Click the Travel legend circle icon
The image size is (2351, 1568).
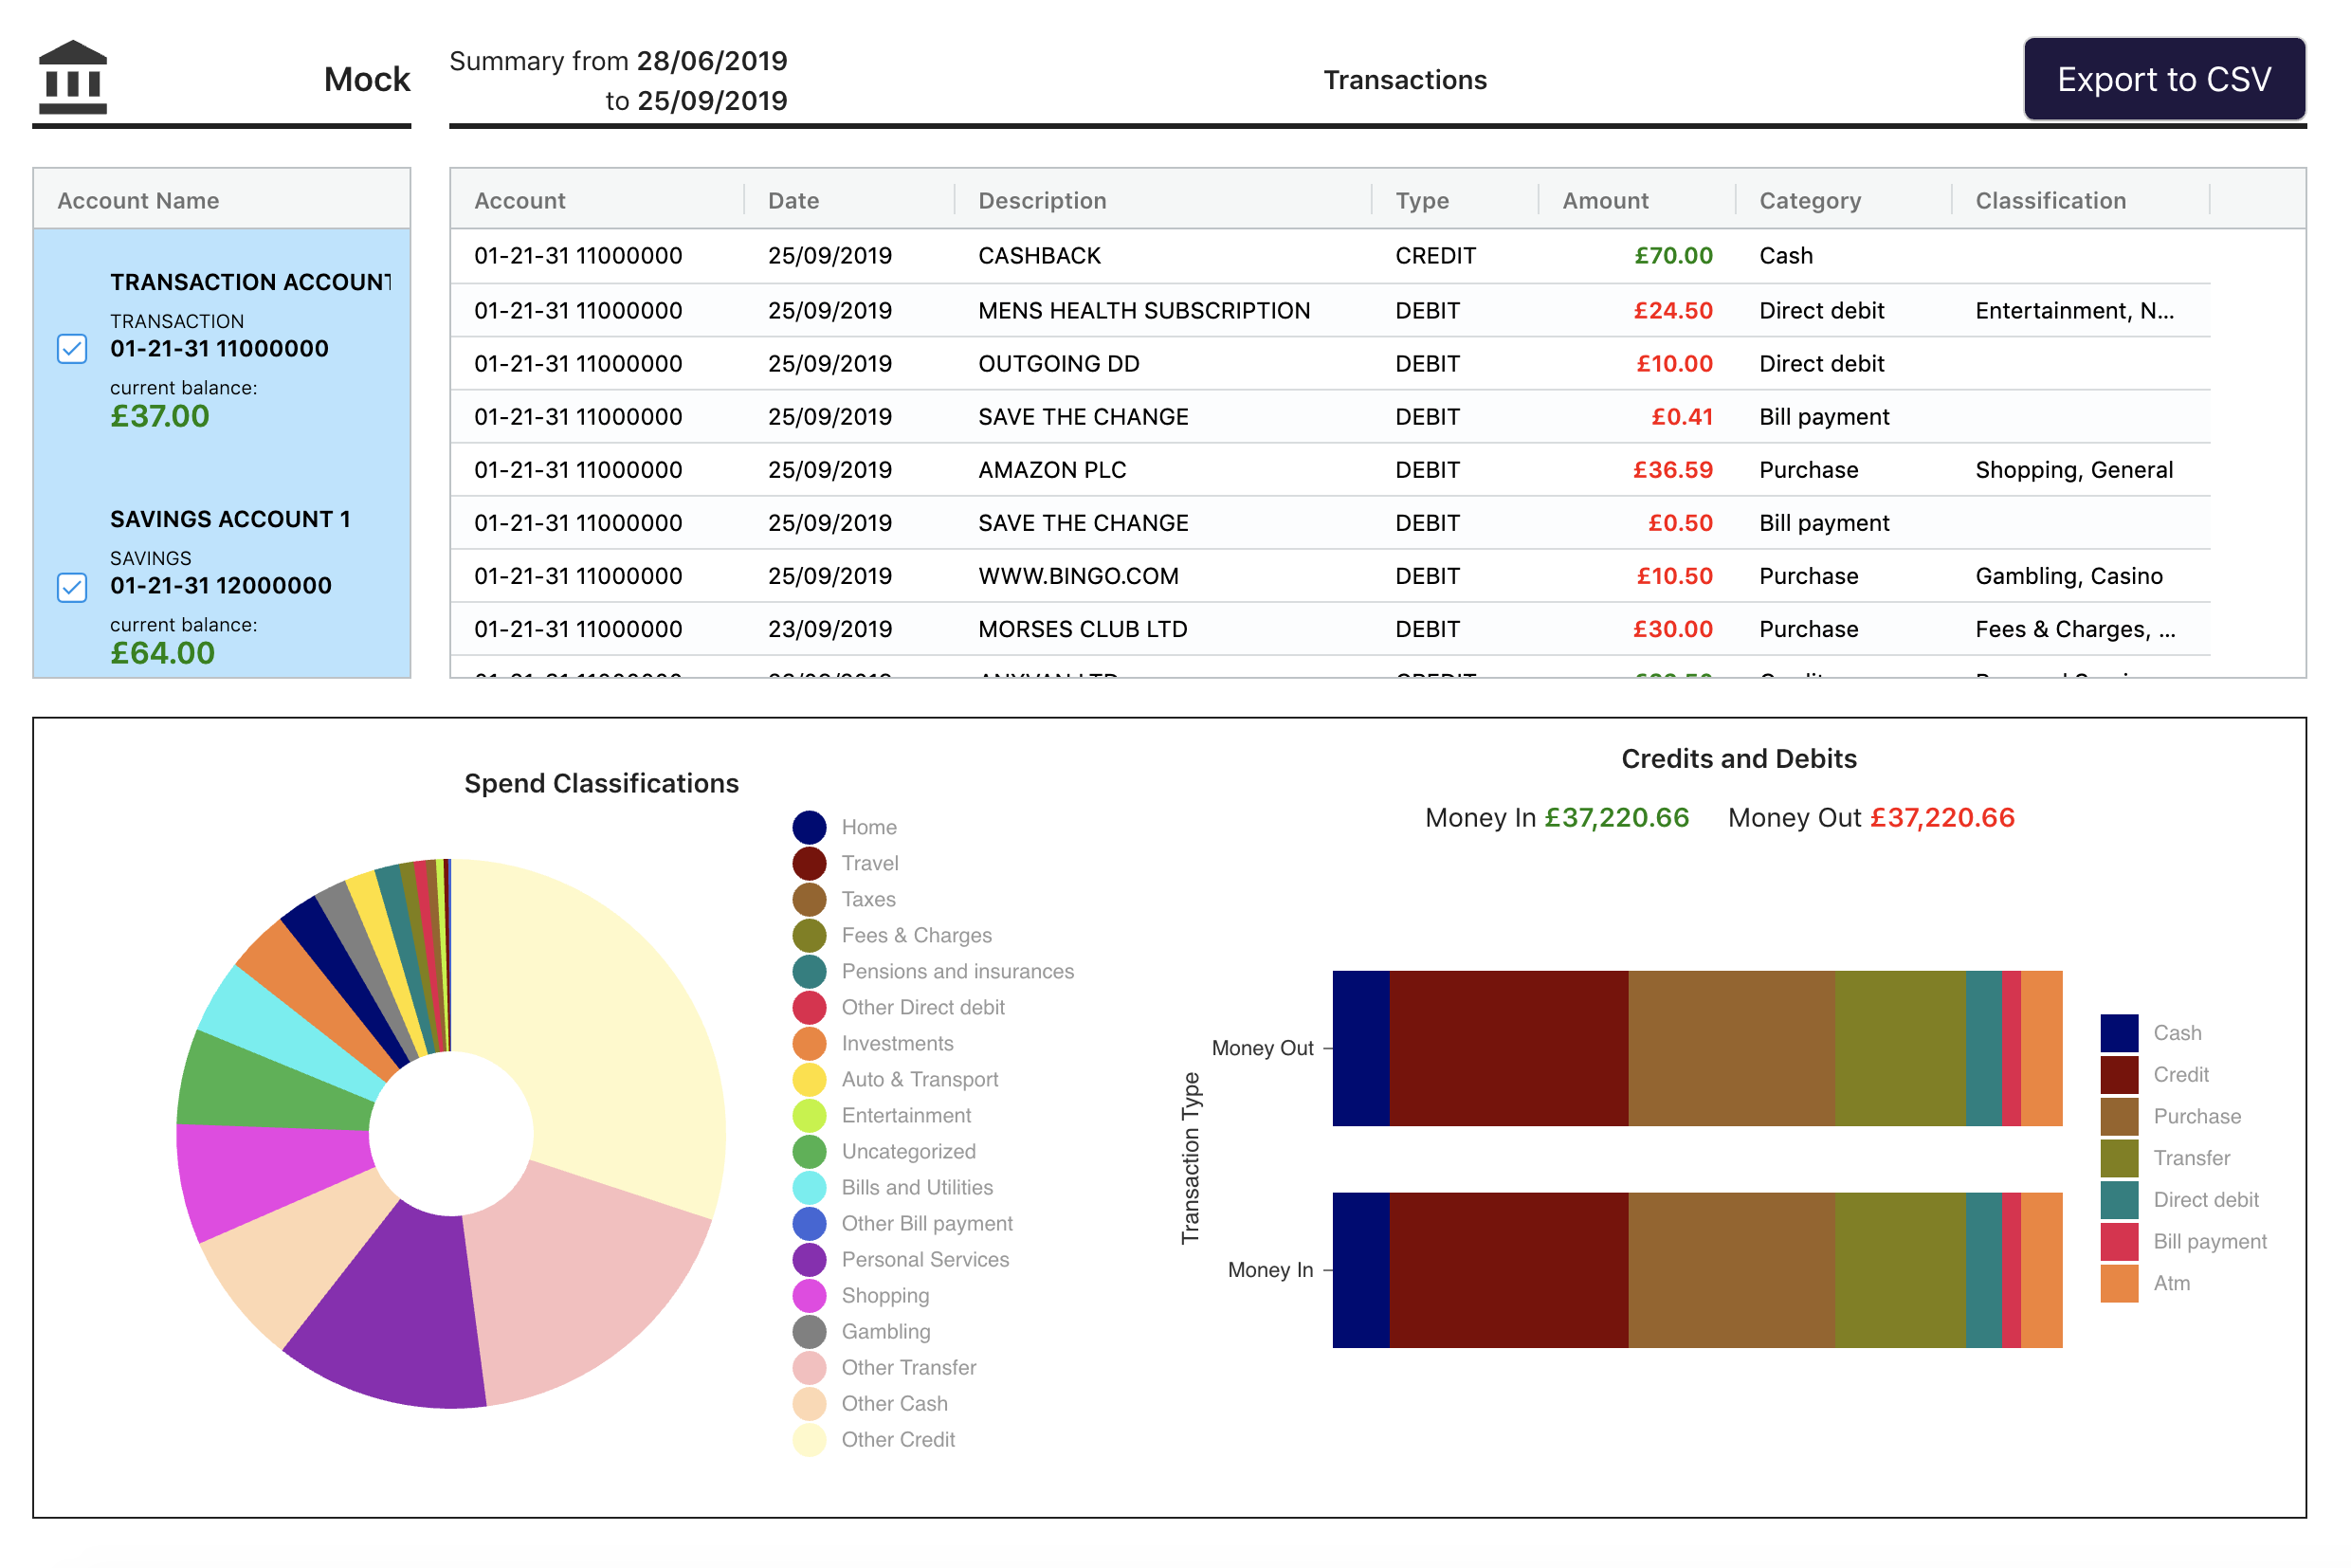pos(809,863)
